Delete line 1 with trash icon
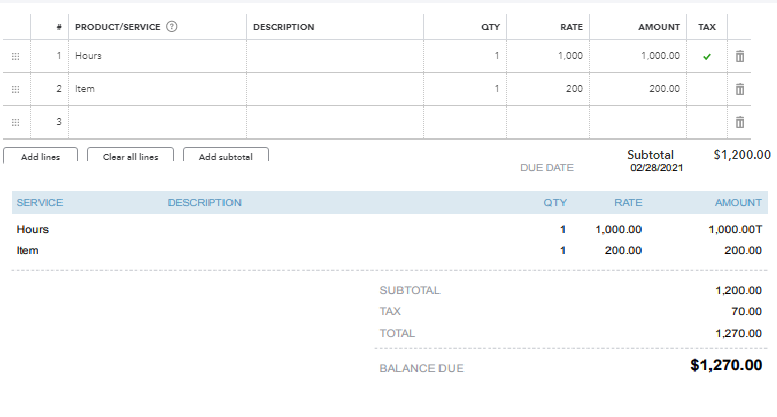Image resolution: width=777 pixels, height=417 pixels. click(x=740, y=56)
